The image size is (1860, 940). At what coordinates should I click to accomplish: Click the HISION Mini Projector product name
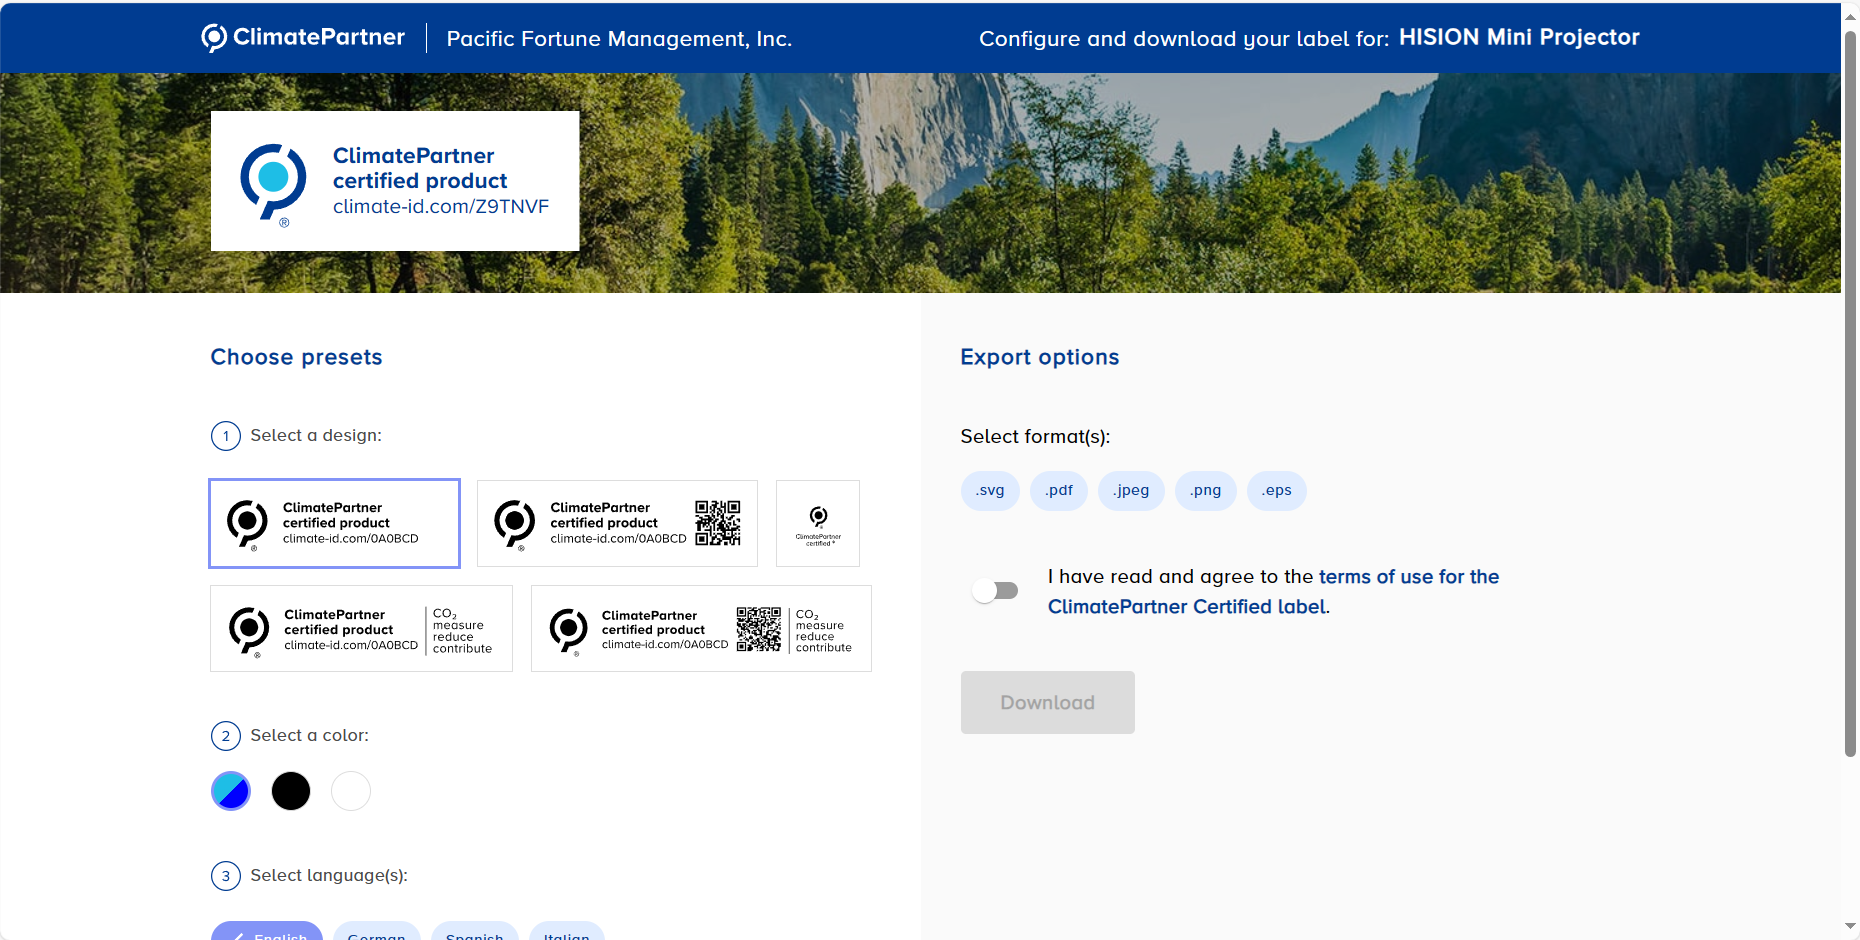point(1519,37)
